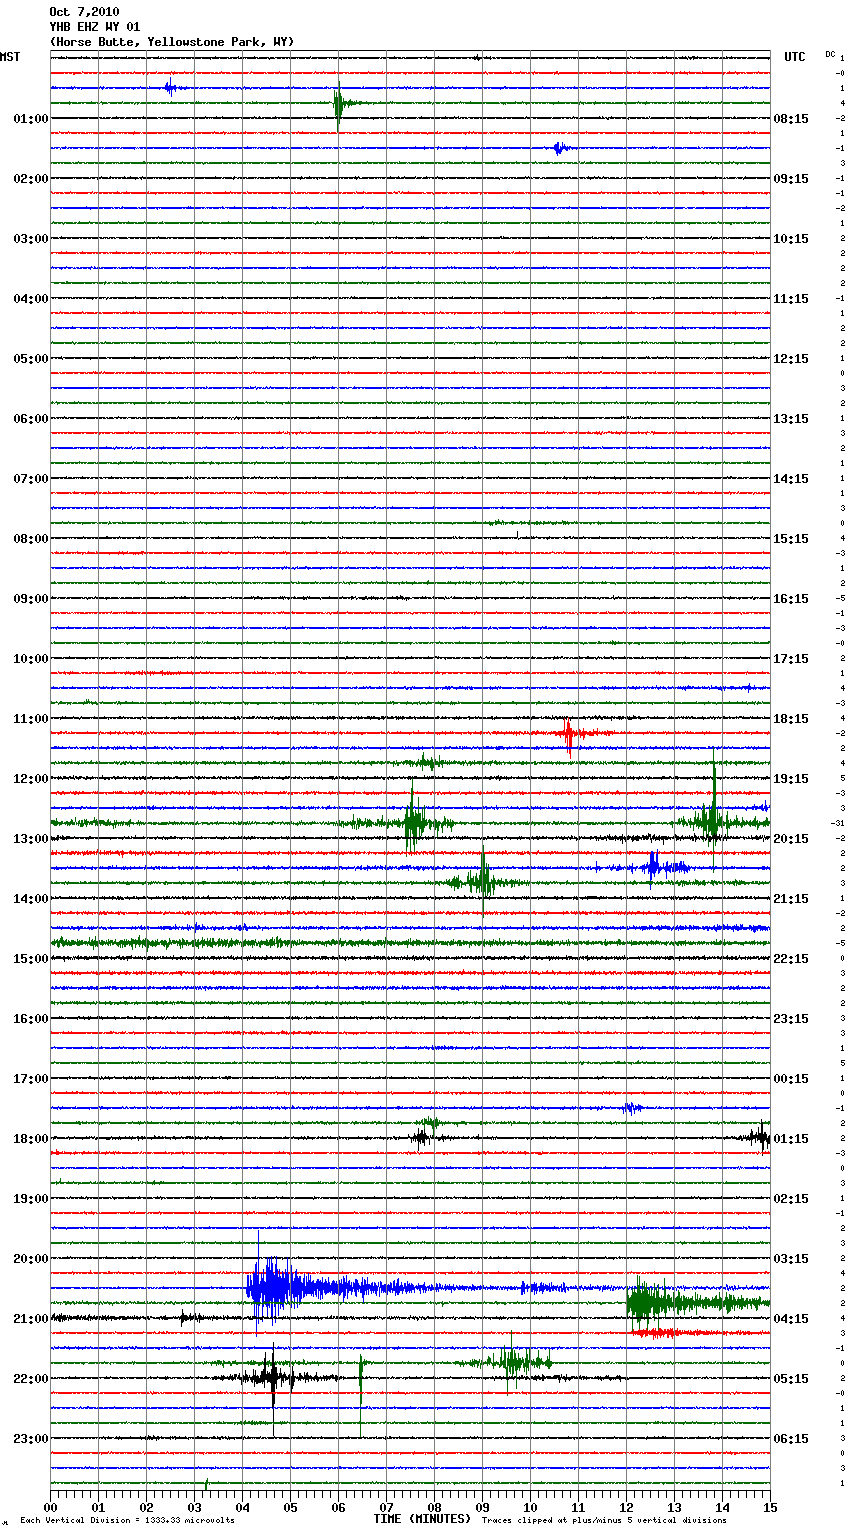Click the '03:15' UTC row label
Screen dimensions: 850x1534
791,1259
